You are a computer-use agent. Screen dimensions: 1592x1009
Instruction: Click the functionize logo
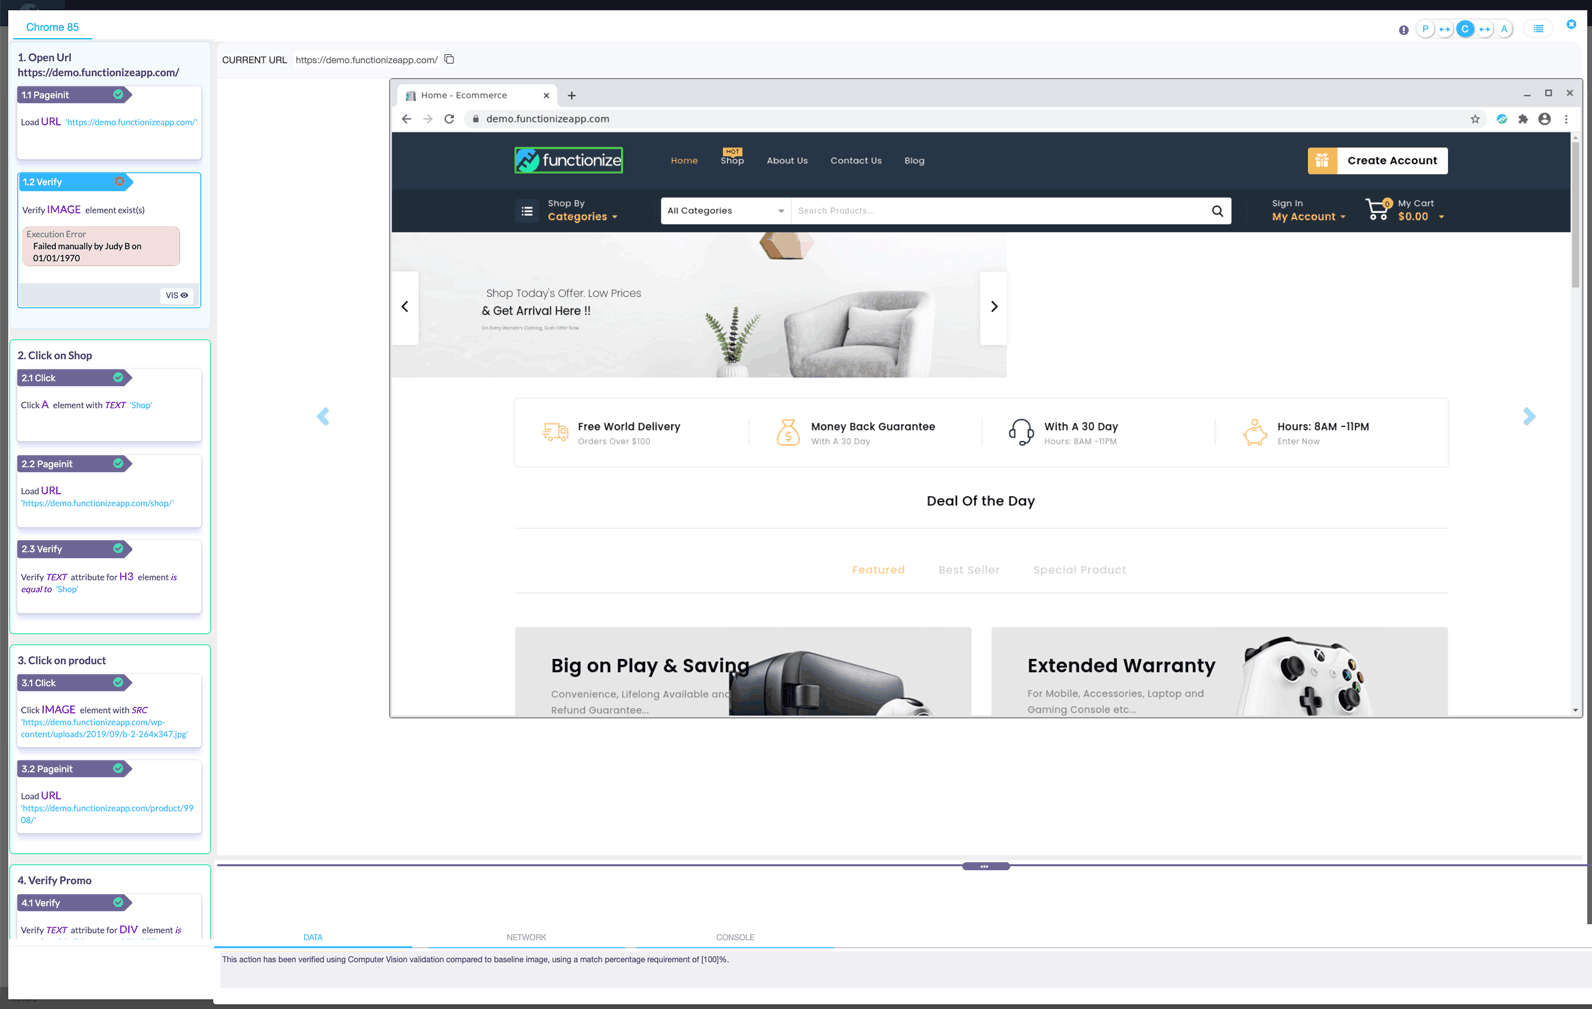(x=569, y=160)
